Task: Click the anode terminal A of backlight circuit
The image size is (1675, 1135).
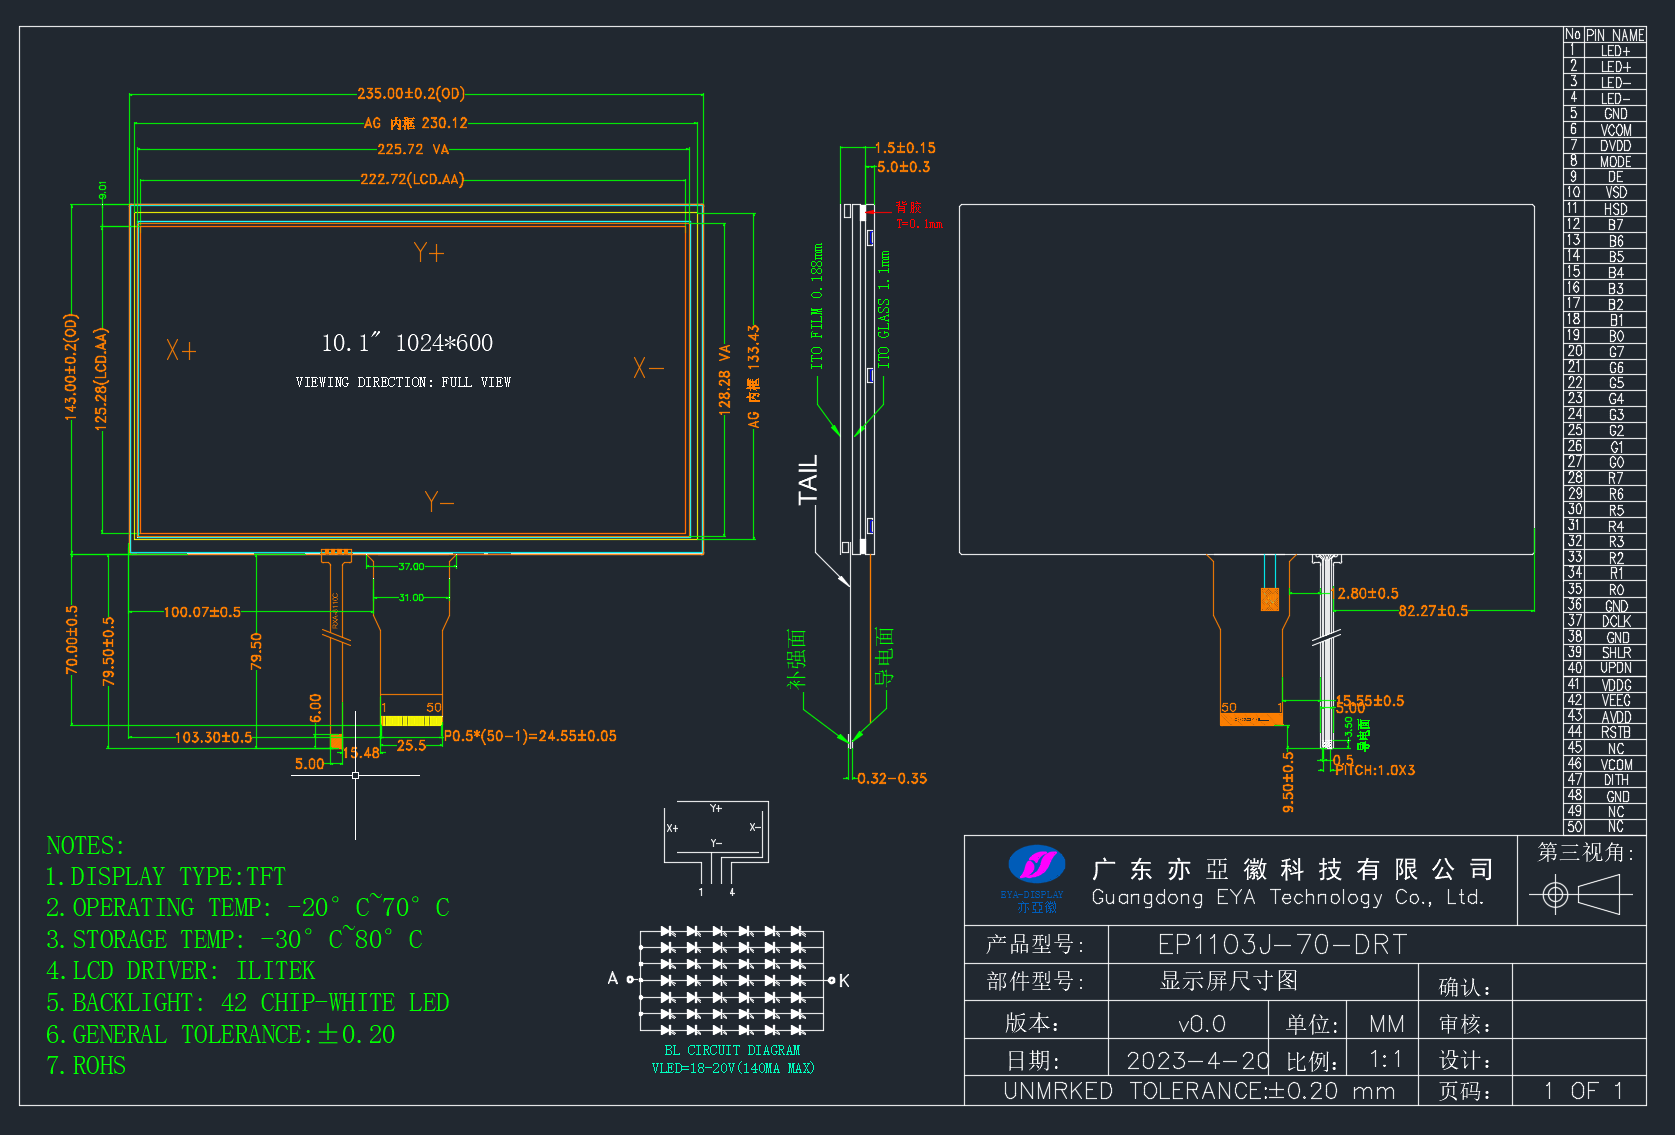Action: tap(613, 978)
